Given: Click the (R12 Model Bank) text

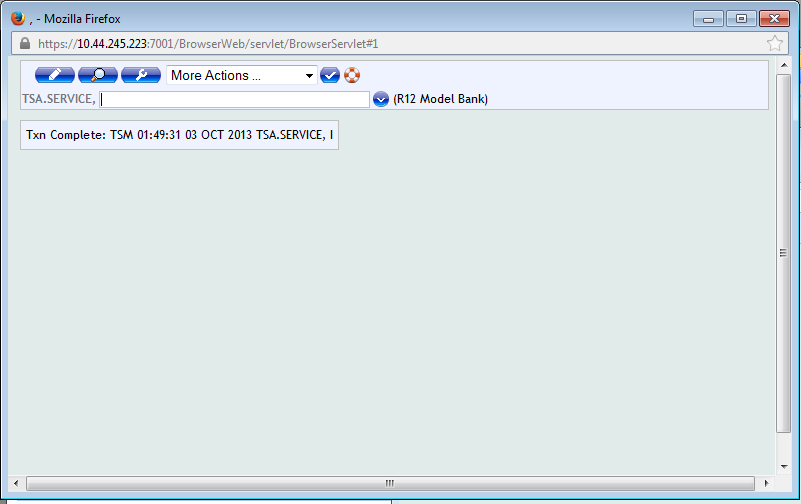Looking at the screenshot, I should (440, 99).
